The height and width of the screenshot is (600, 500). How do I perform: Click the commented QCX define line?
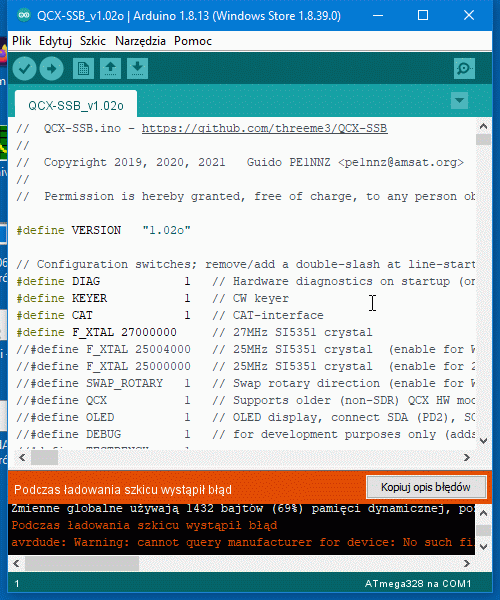pos(245,400)
